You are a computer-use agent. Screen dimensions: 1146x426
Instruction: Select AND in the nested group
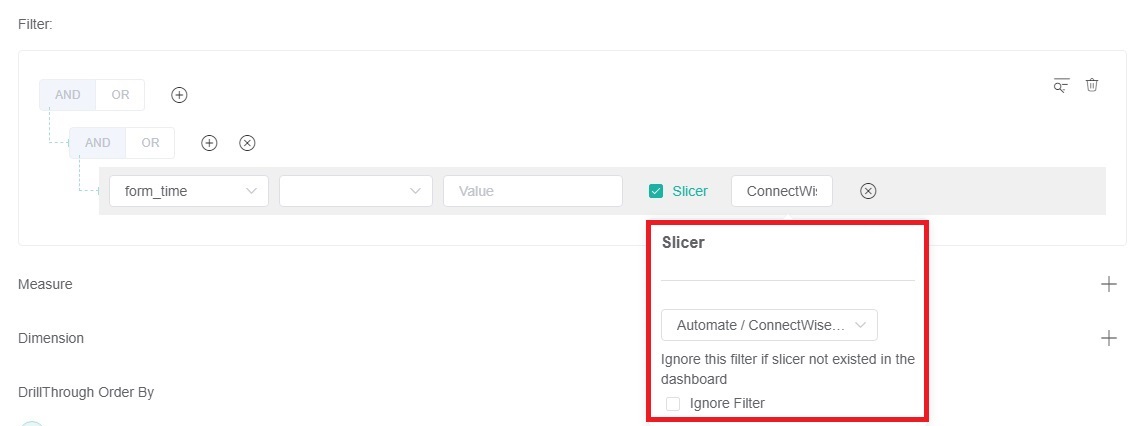tap(98, 143)
